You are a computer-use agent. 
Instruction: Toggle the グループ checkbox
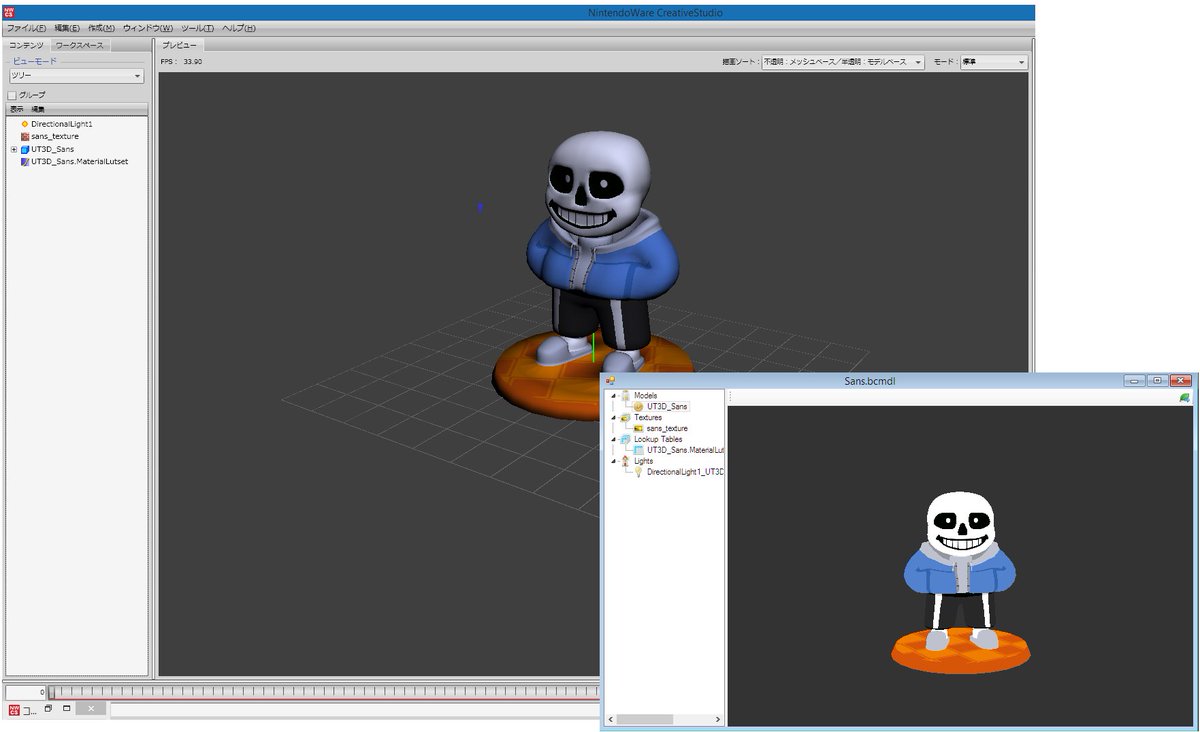12,95
